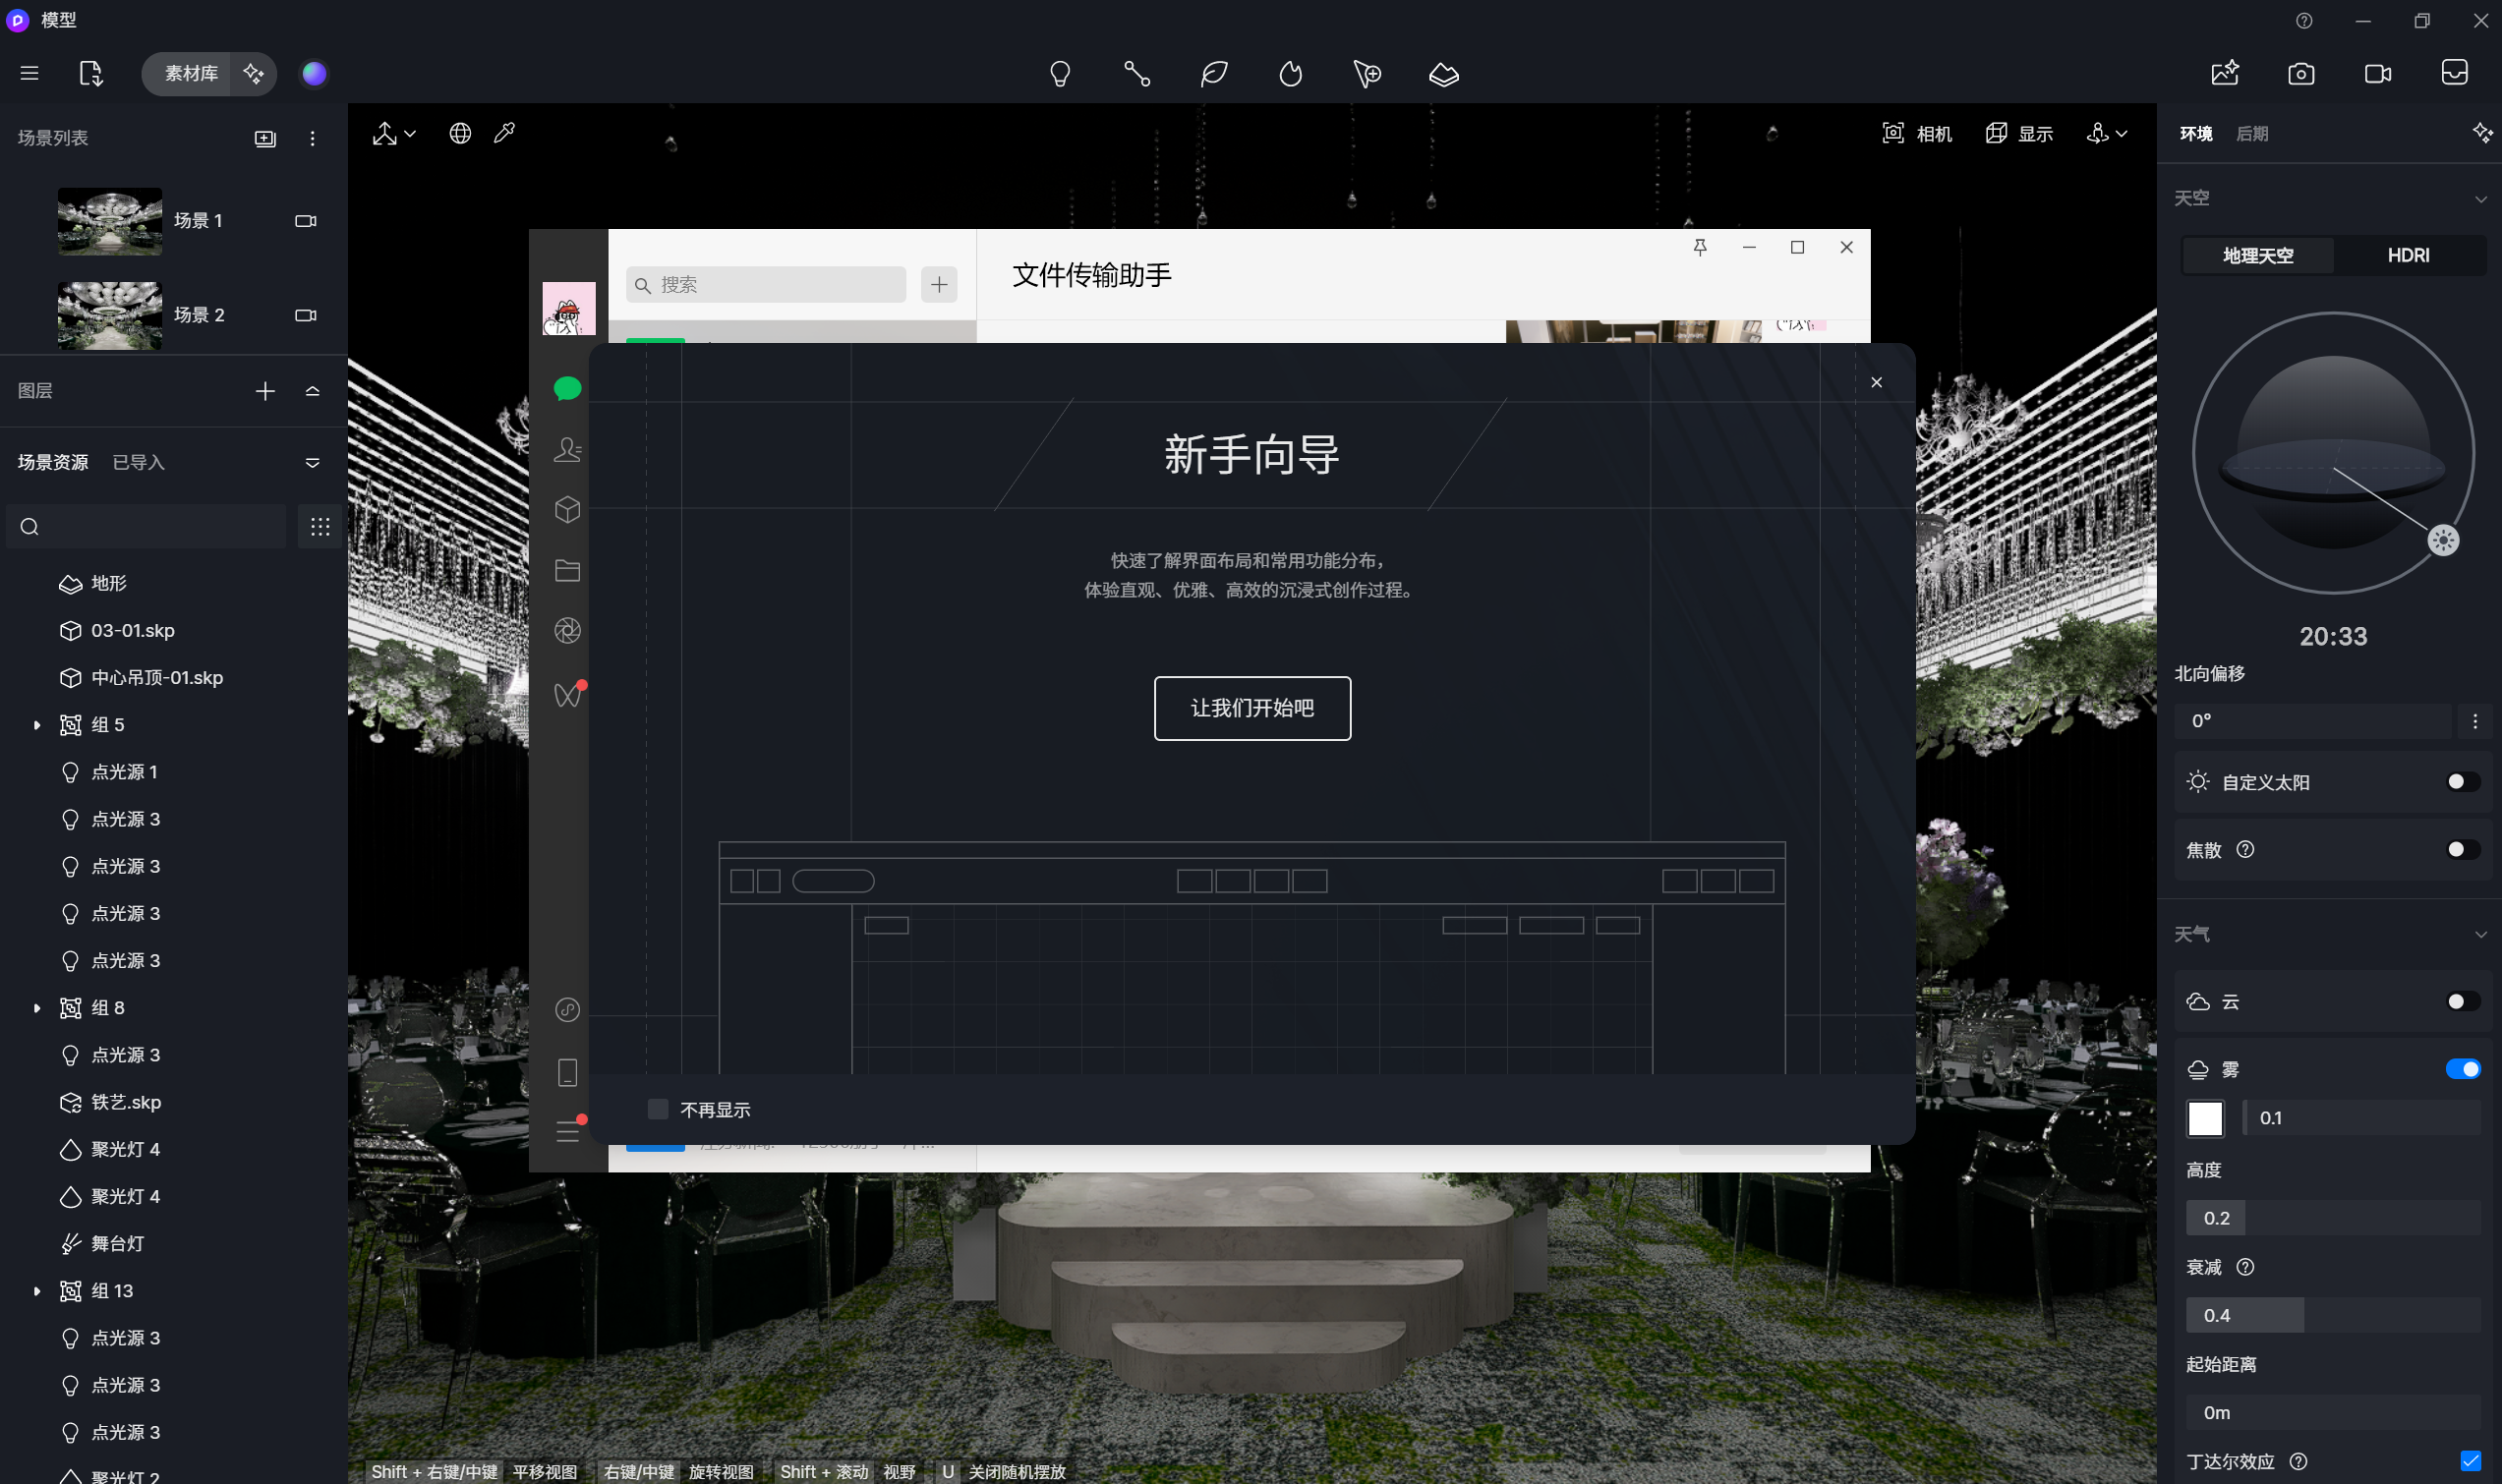Screen dimensions: 2502x1484
Task: Open the hamburger main menu
Action: pos(30,73)
